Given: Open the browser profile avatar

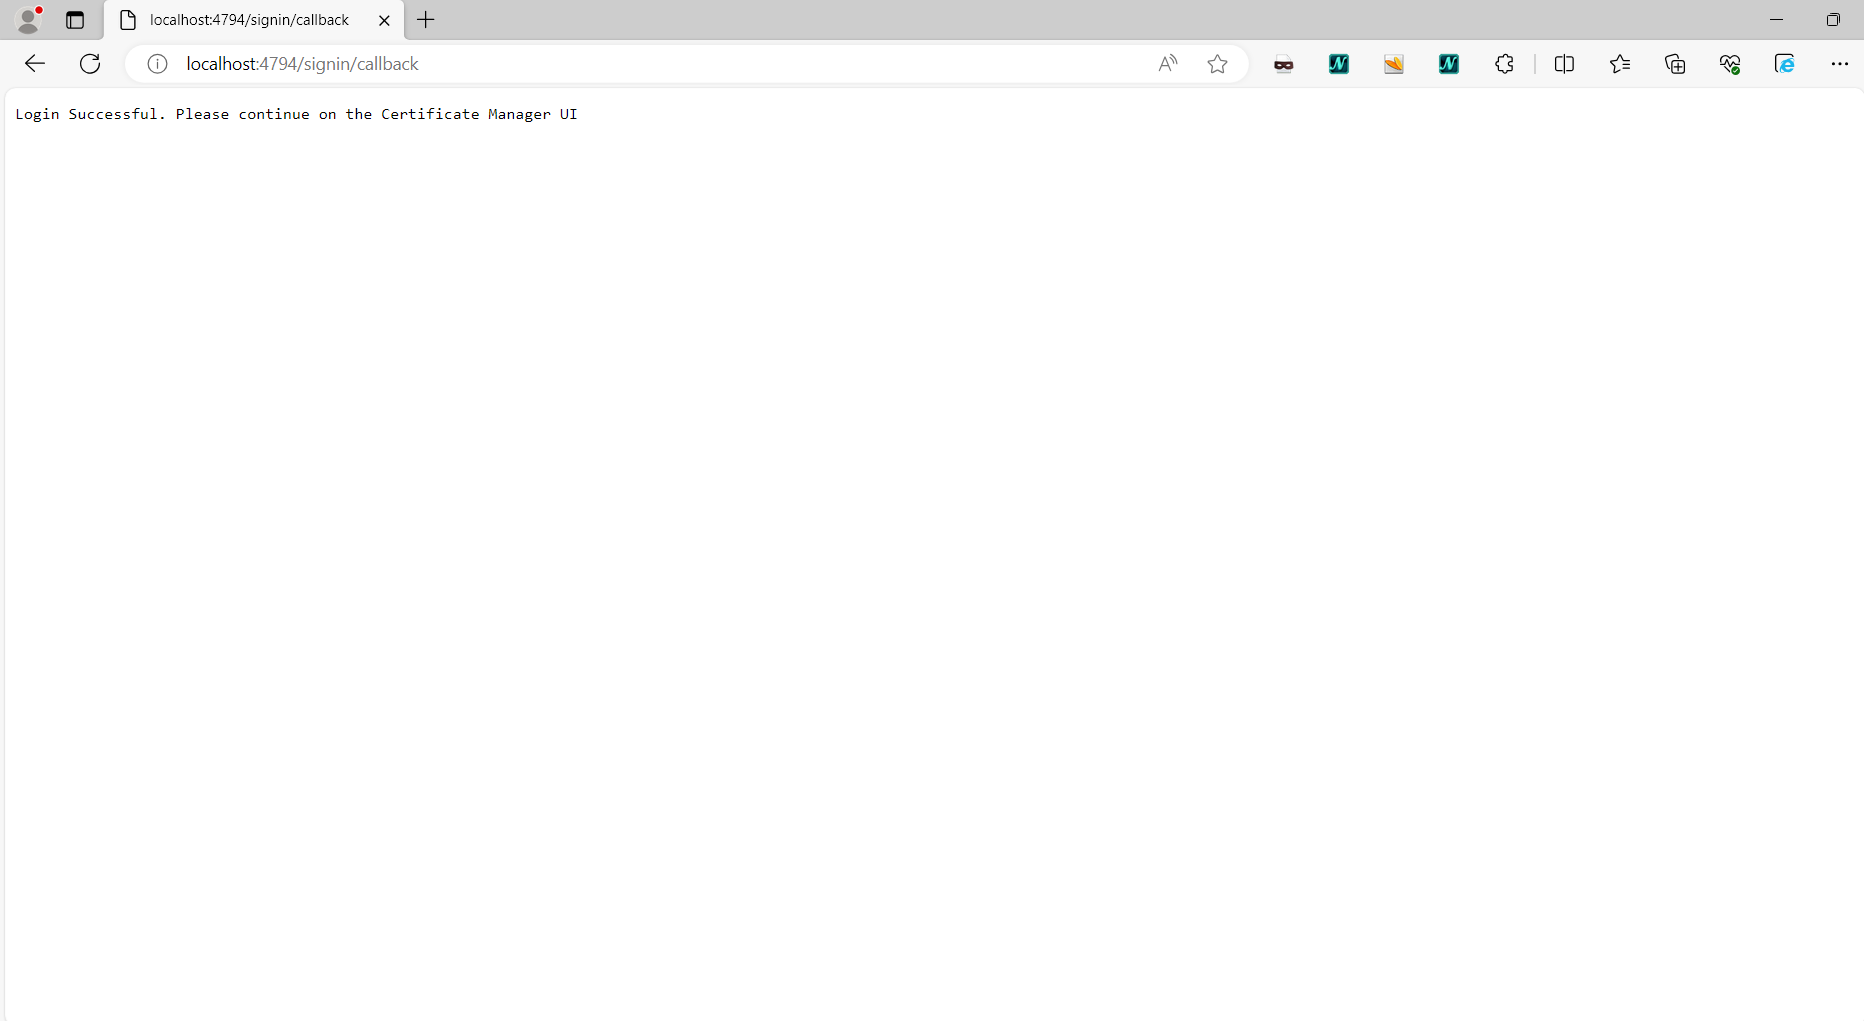Looking at the screenshot, I should coord(28,20).
